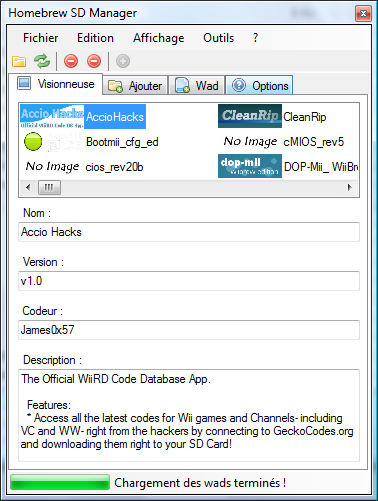The width and height of the screenshot is (378, 501).
Task: Switch to the Wad tab
Action: click(197, 86)
